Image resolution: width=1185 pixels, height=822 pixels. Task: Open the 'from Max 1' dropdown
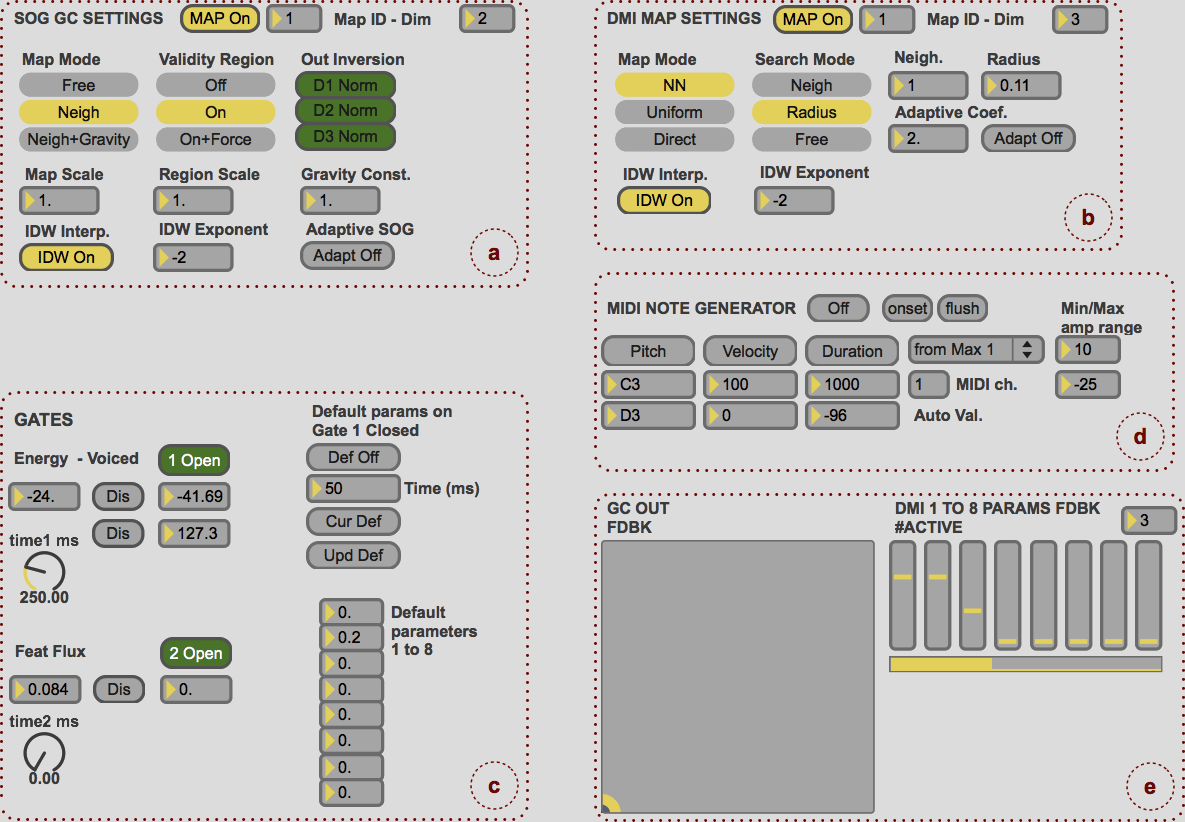(976, 350)
